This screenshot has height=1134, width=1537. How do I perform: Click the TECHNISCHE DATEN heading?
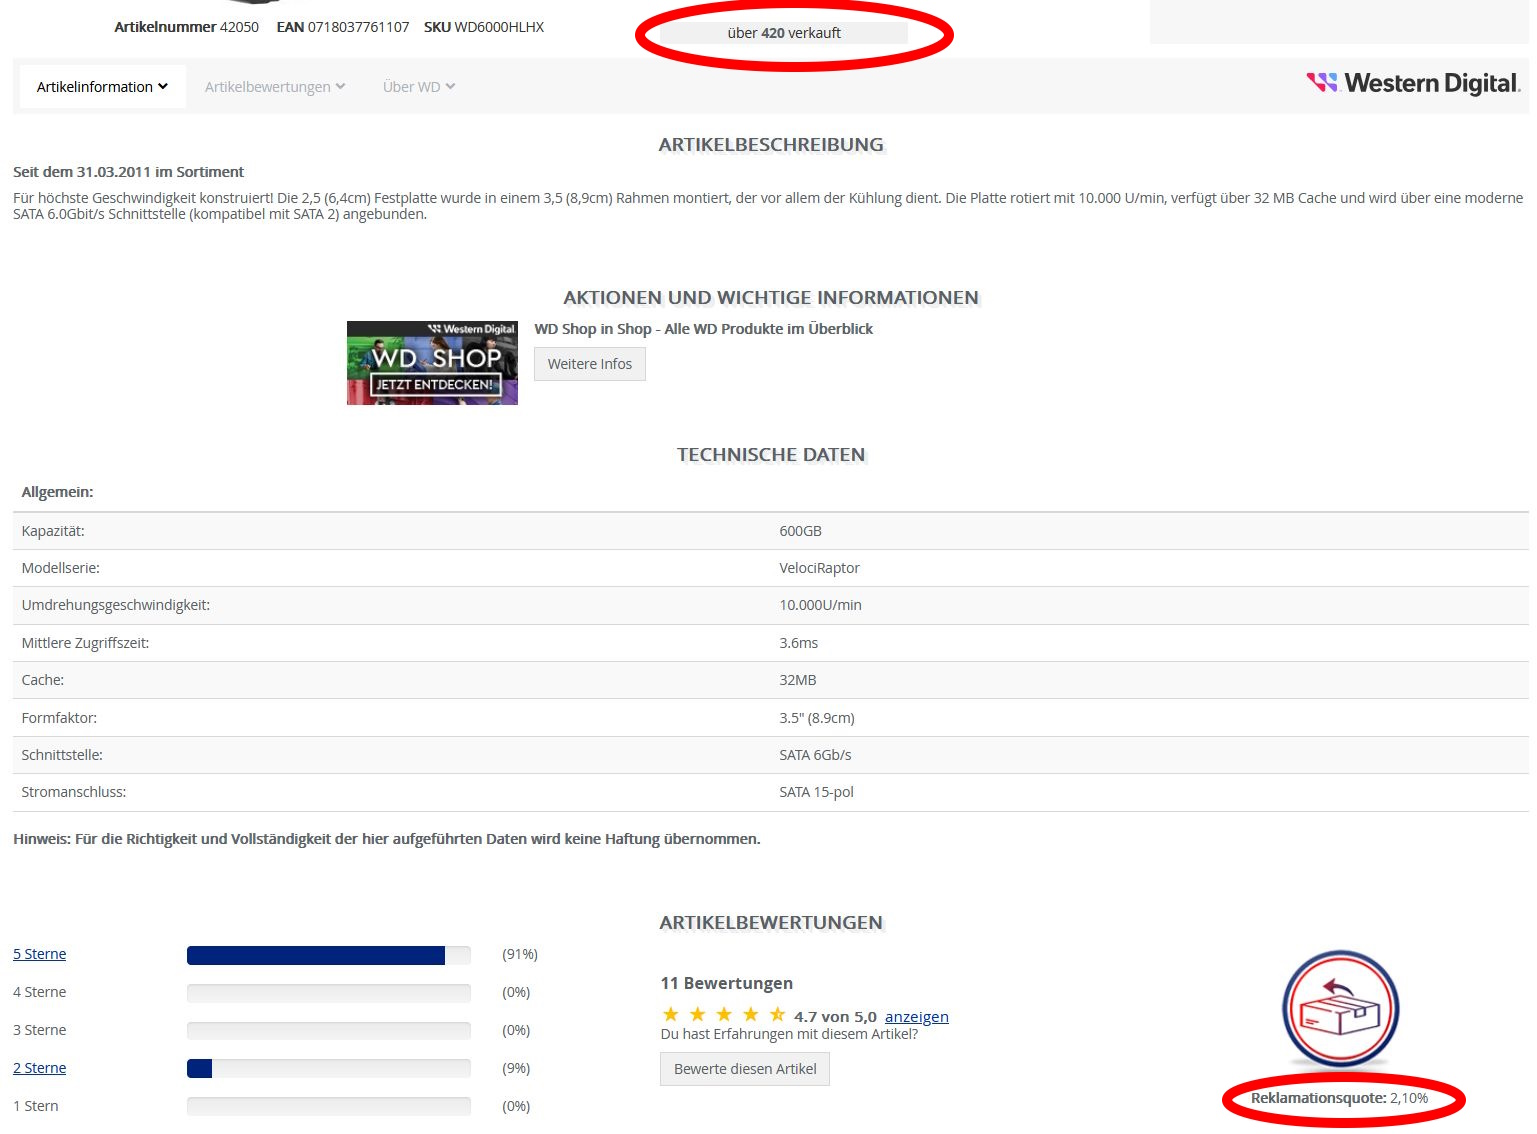click(771, 455)
